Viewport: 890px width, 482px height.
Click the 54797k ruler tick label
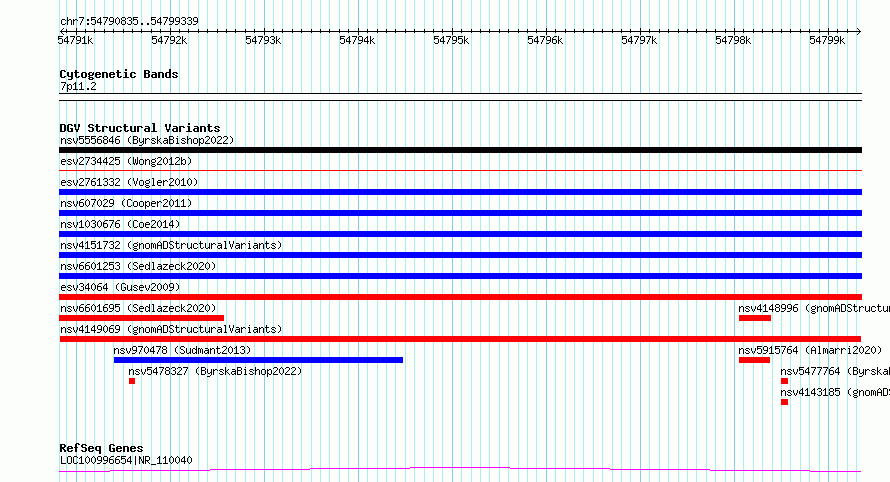tap(639, 40)
